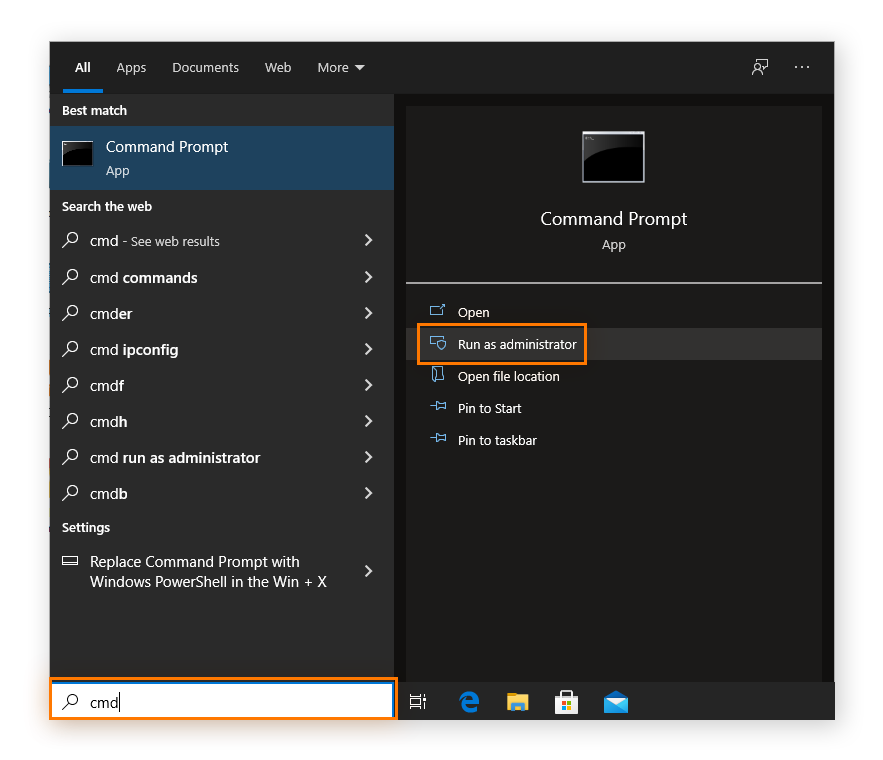
Task: Choose Open file location
Action: 509,376
